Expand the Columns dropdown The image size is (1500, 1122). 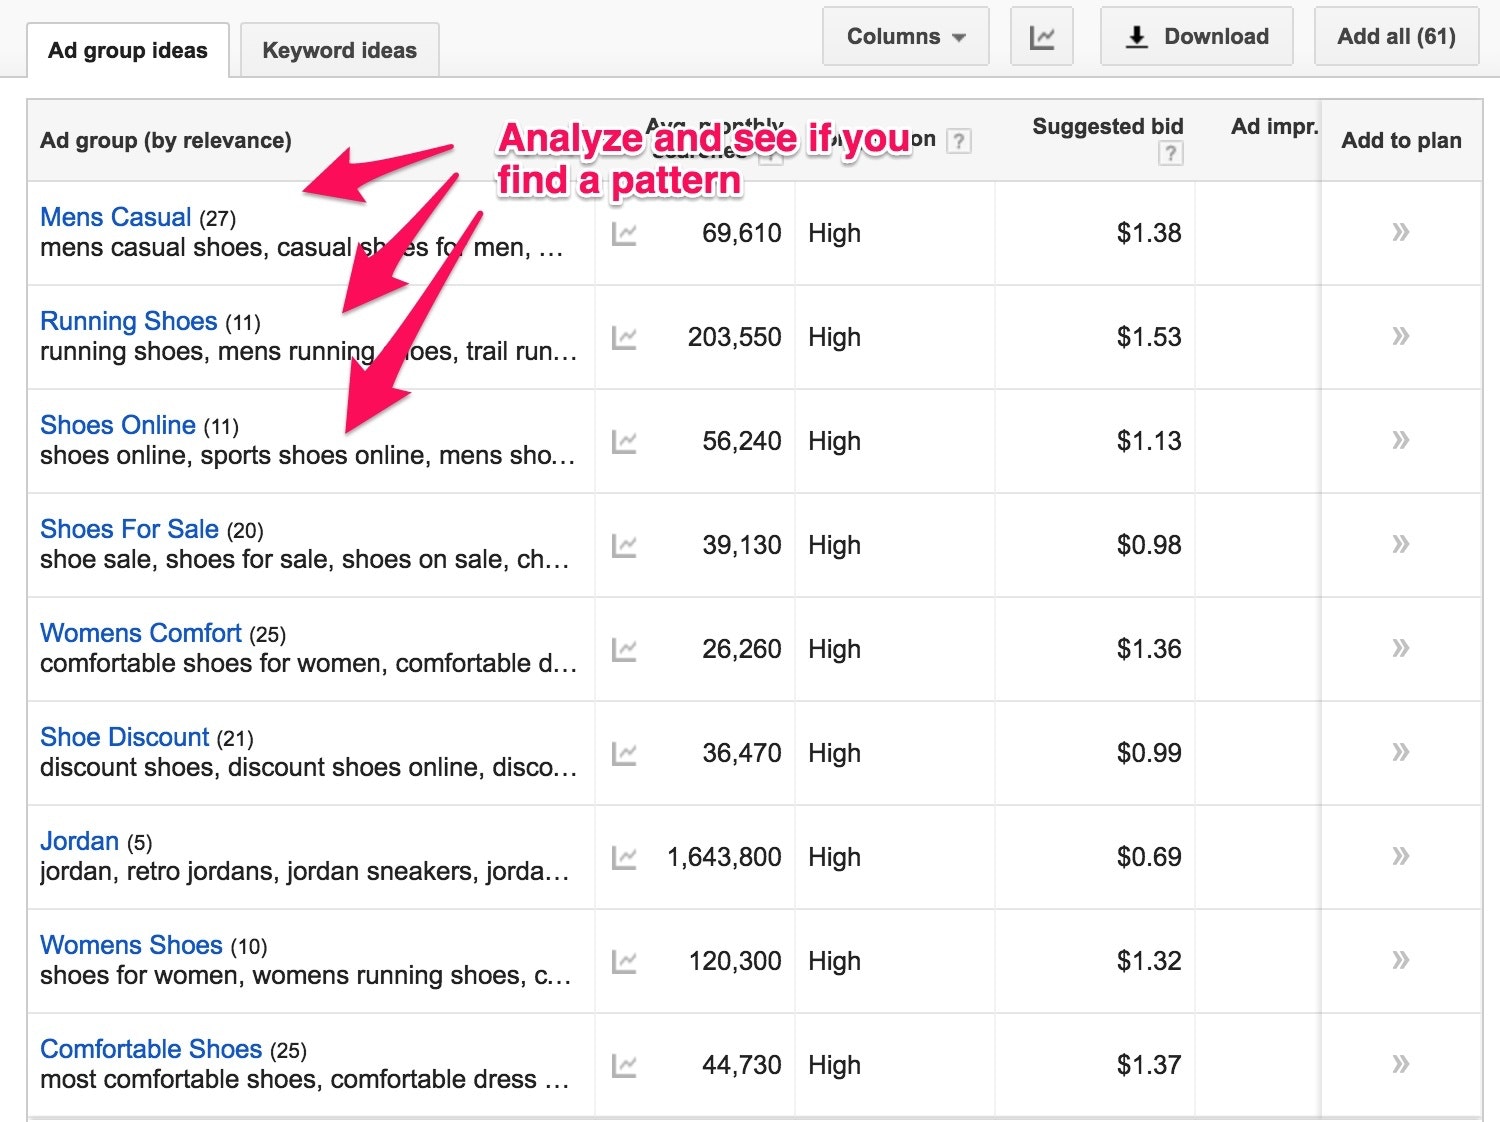905,37
